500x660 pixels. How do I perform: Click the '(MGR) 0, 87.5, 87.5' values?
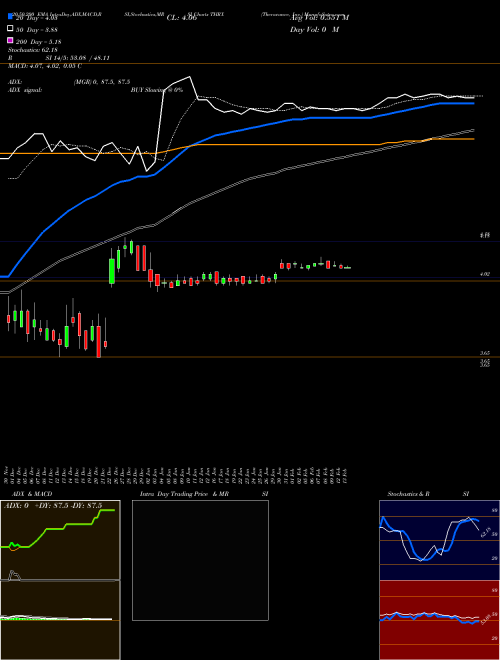(x=102, y=82)
